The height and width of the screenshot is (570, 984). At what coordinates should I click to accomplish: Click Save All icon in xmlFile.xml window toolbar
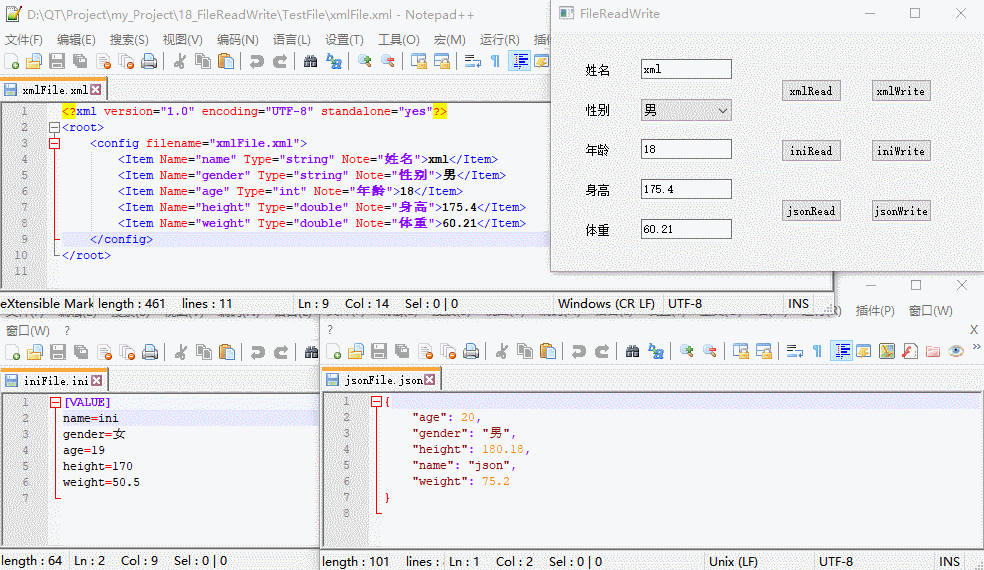(80, 61)
